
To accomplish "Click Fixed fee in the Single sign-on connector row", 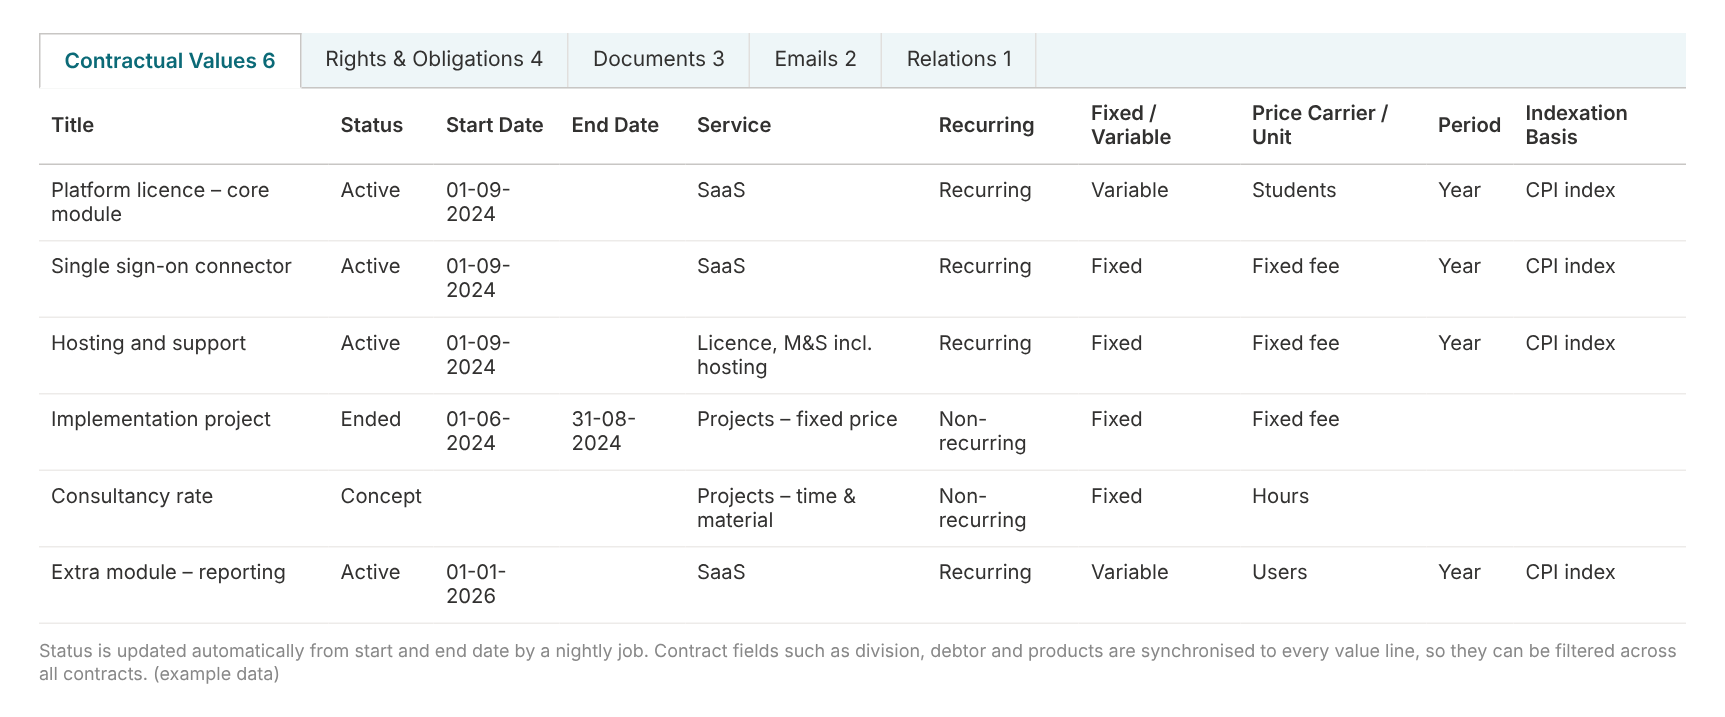I will point(1295,266).
